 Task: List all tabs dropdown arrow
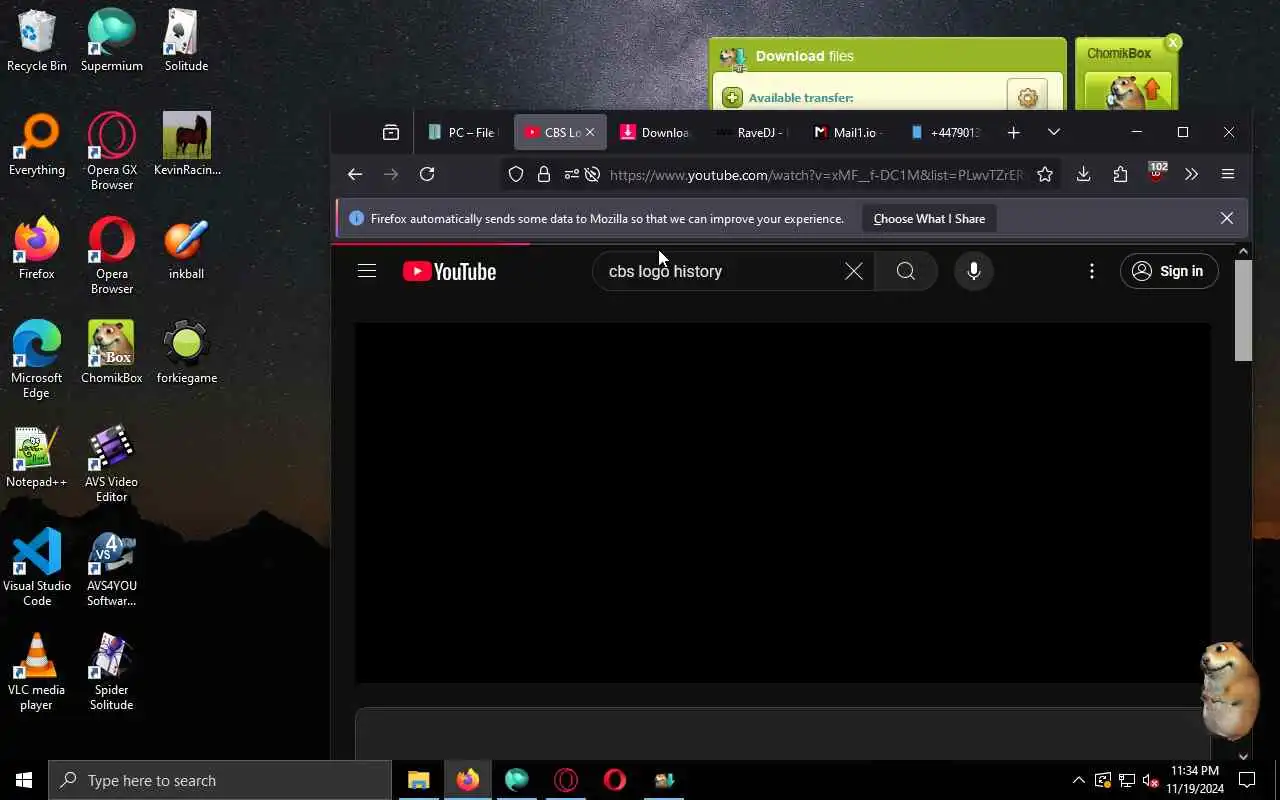tap(1053, 132)
